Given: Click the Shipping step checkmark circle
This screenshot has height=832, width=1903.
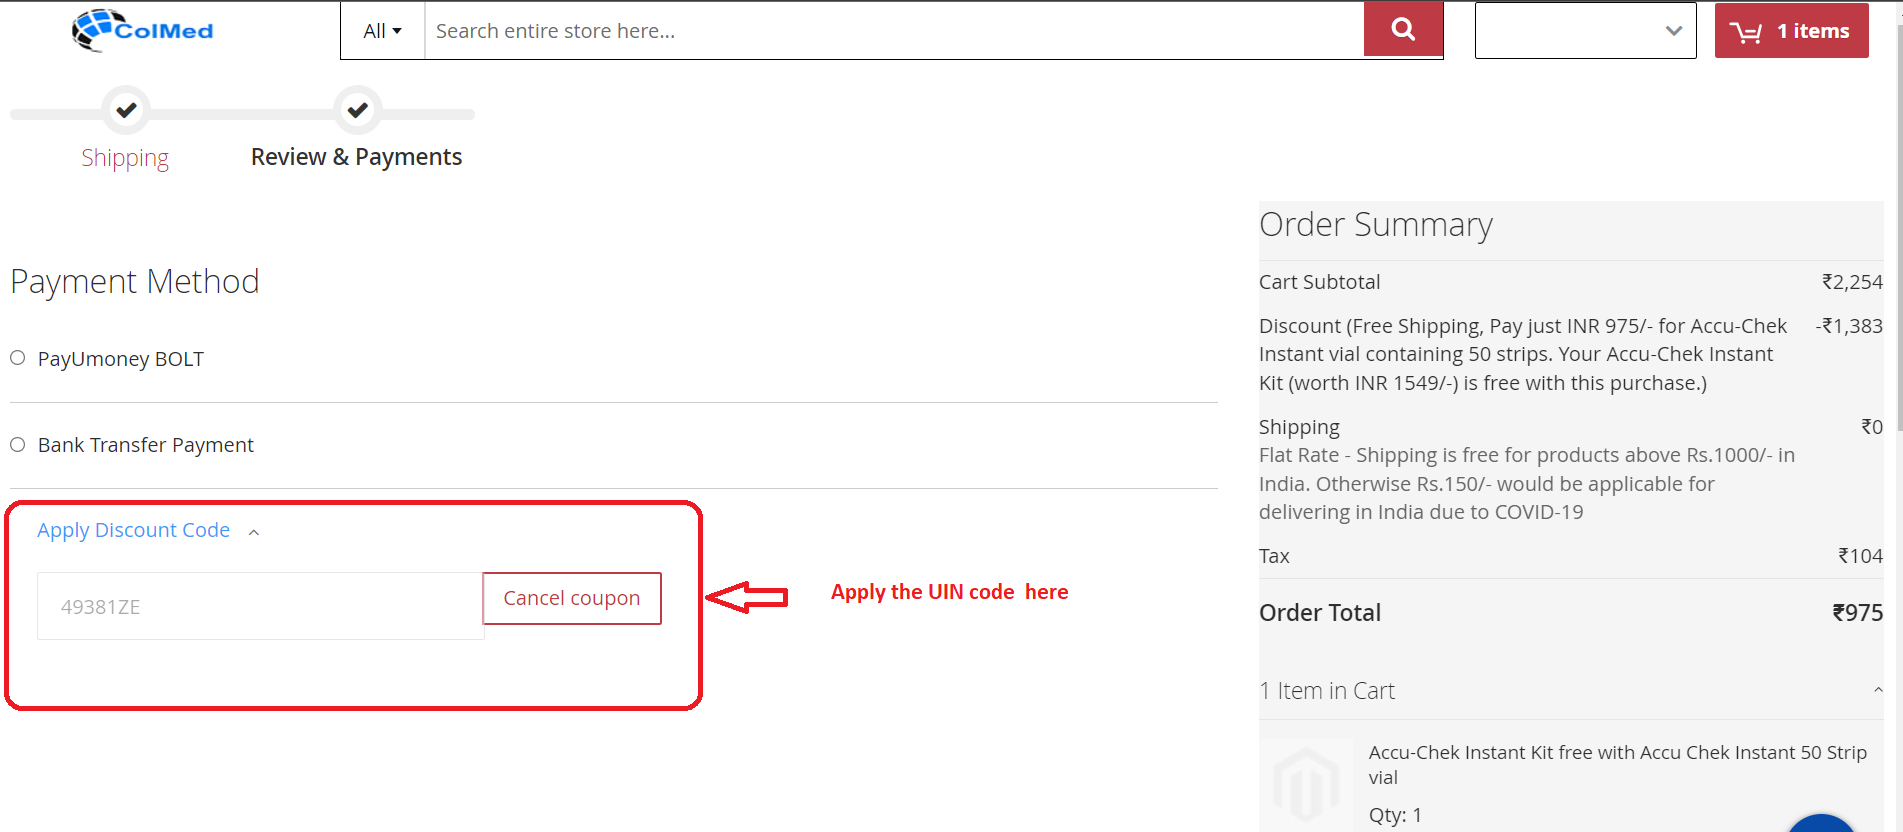Looking at the screenshot, I should click(x=126, y=110).
